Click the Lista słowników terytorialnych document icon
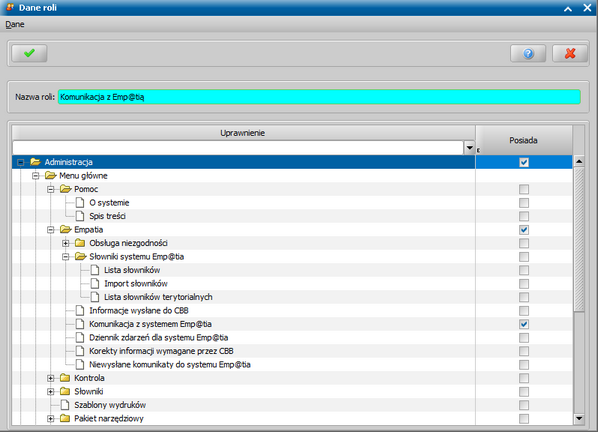598x432 pixels. click(95, 297)
